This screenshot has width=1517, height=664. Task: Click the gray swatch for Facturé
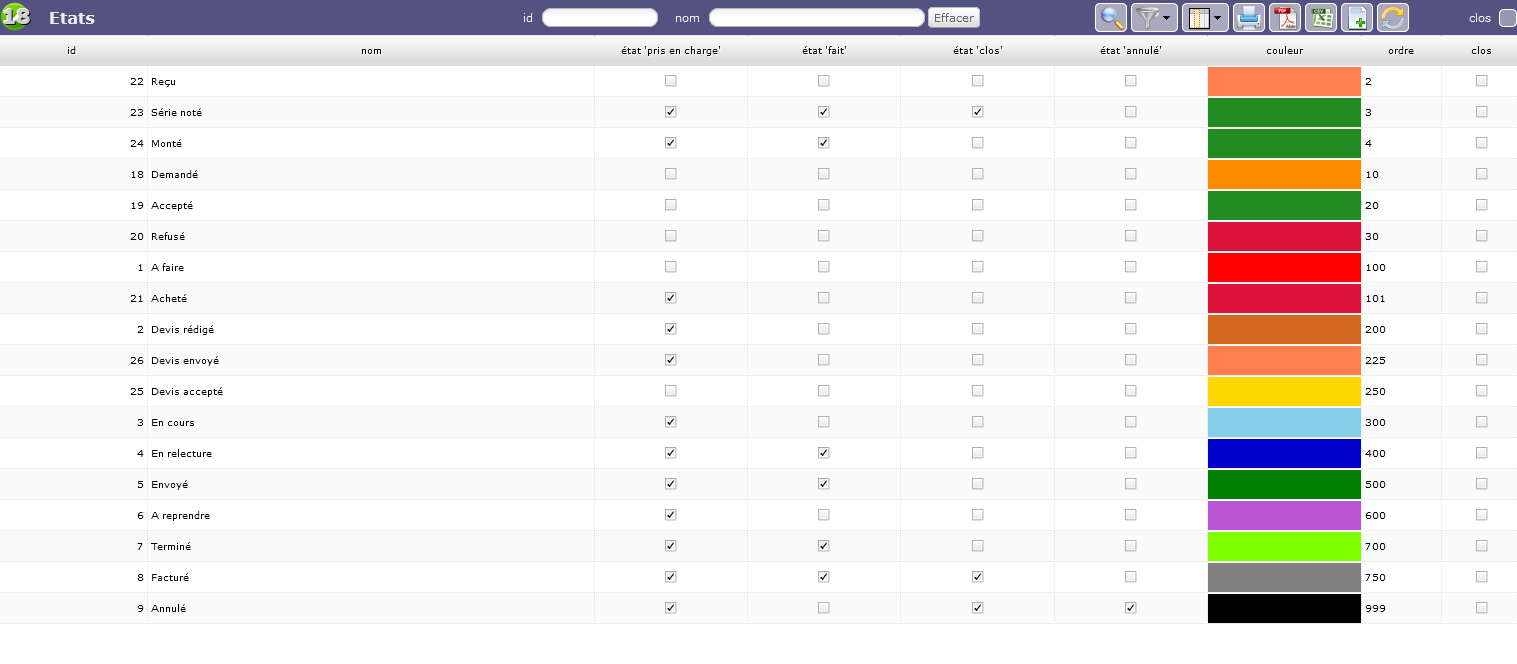1284,577
